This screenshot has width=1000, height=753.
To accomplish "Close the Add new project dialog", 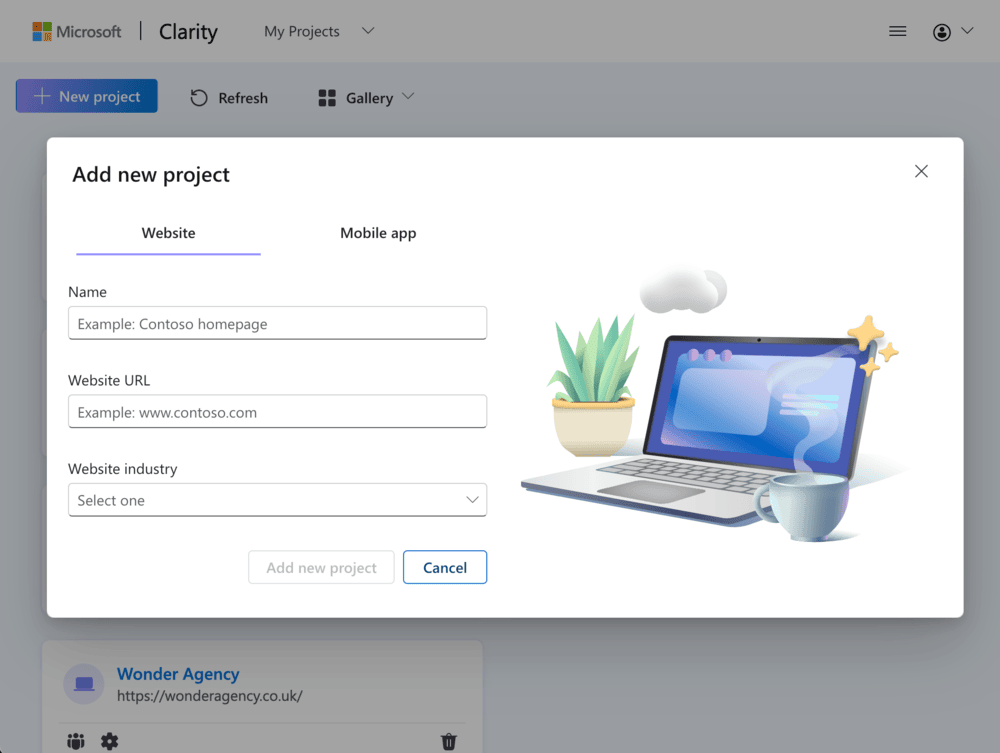I will point(921,171).
